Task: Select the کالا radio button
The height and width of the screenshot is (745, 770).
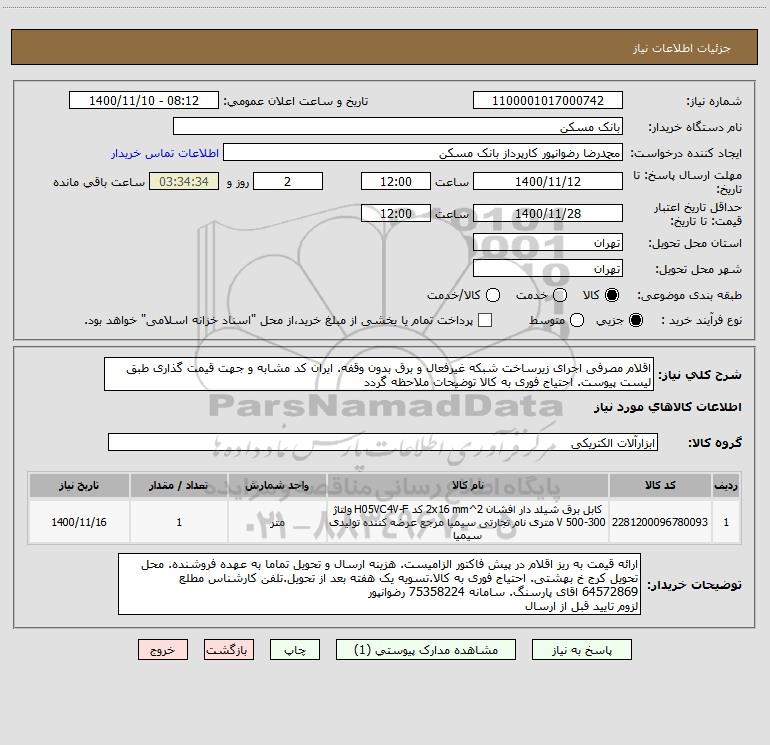Action: point(611,295)
